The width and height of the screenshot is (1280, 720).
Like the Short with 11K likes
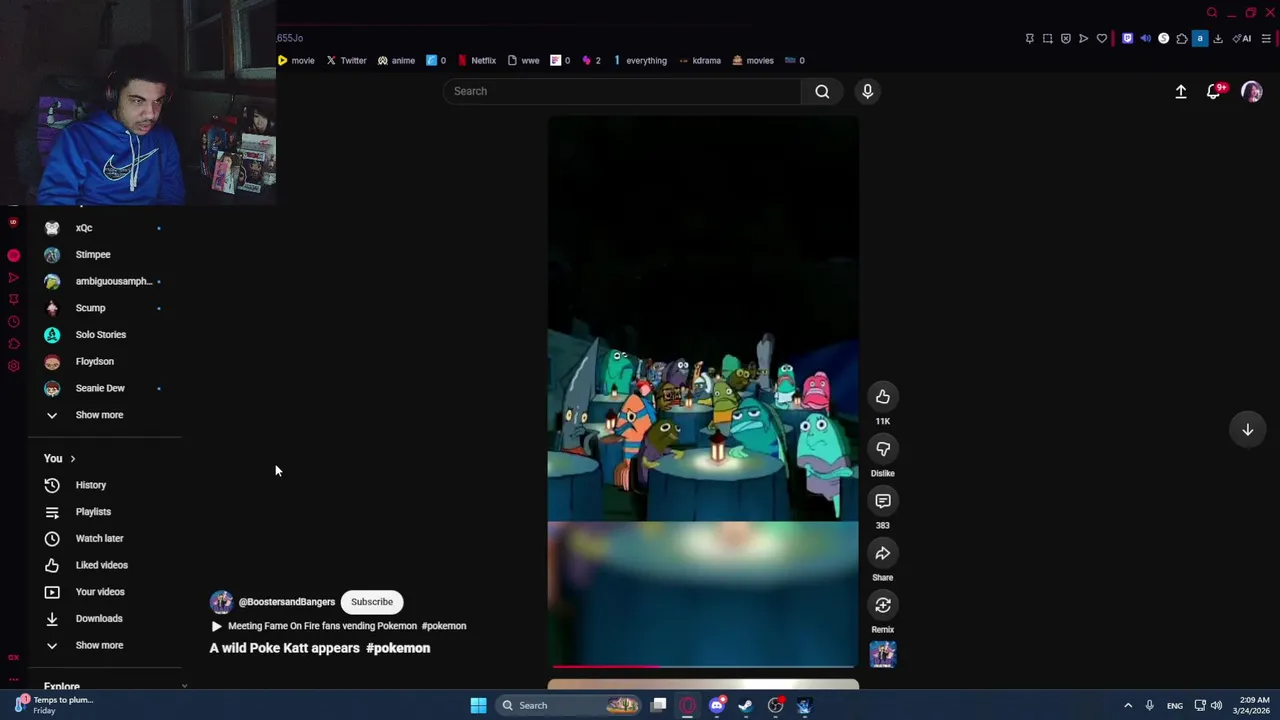click(883, 397)
